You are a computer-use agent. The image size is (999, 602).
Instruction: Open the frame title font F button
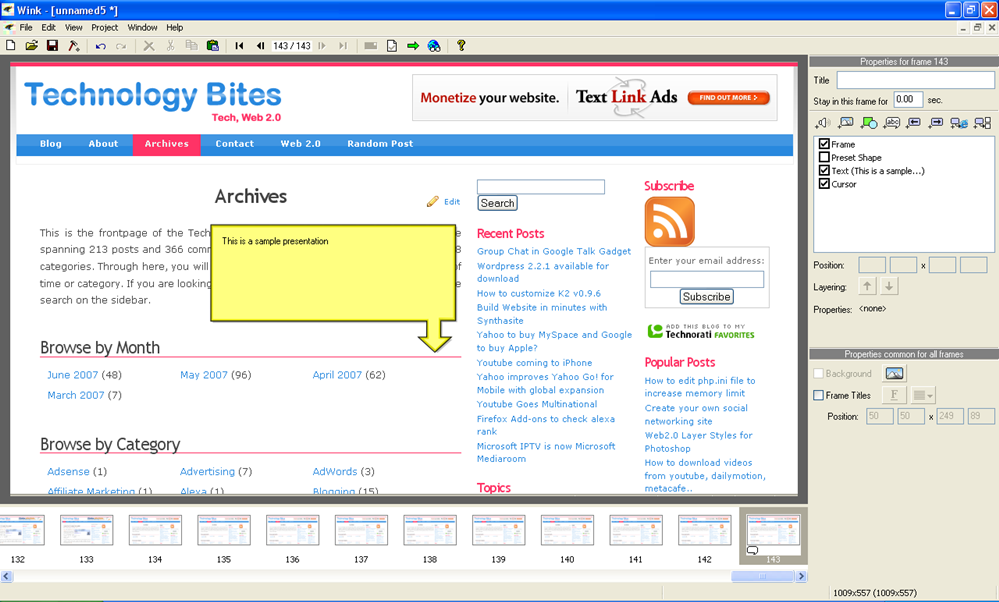[x=894, y=395]
